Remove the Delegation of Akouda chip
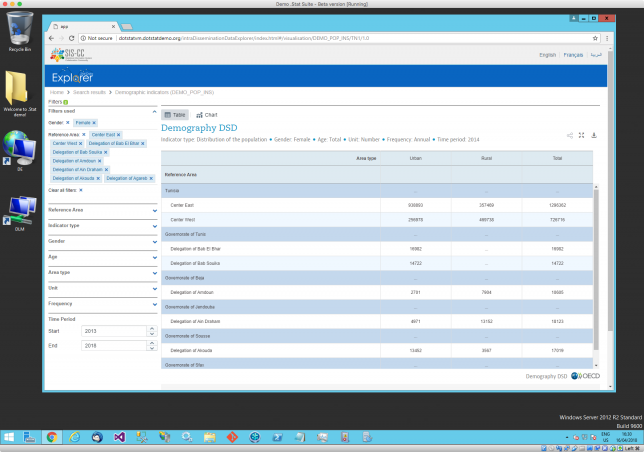This screenshot has height=452, width=644. (x=98, y=179)
